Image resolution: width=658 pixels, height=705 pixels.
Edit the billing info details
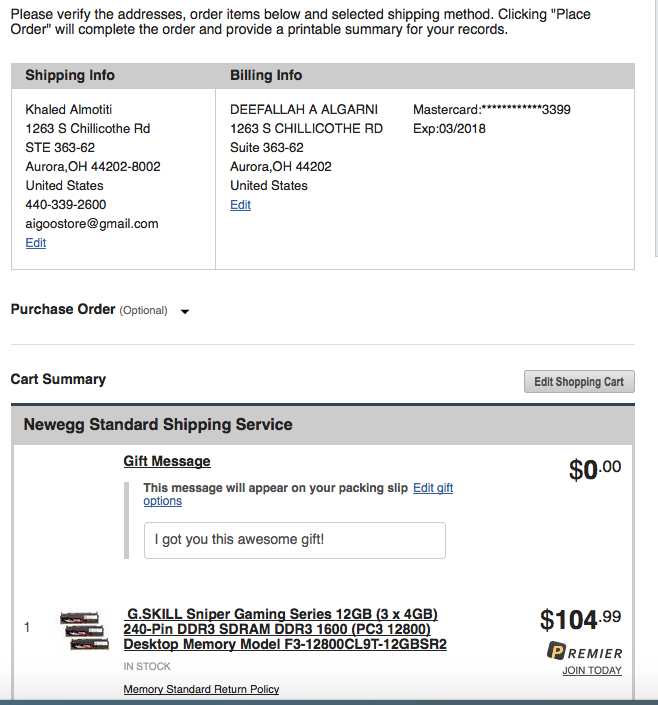click(240, 205)
